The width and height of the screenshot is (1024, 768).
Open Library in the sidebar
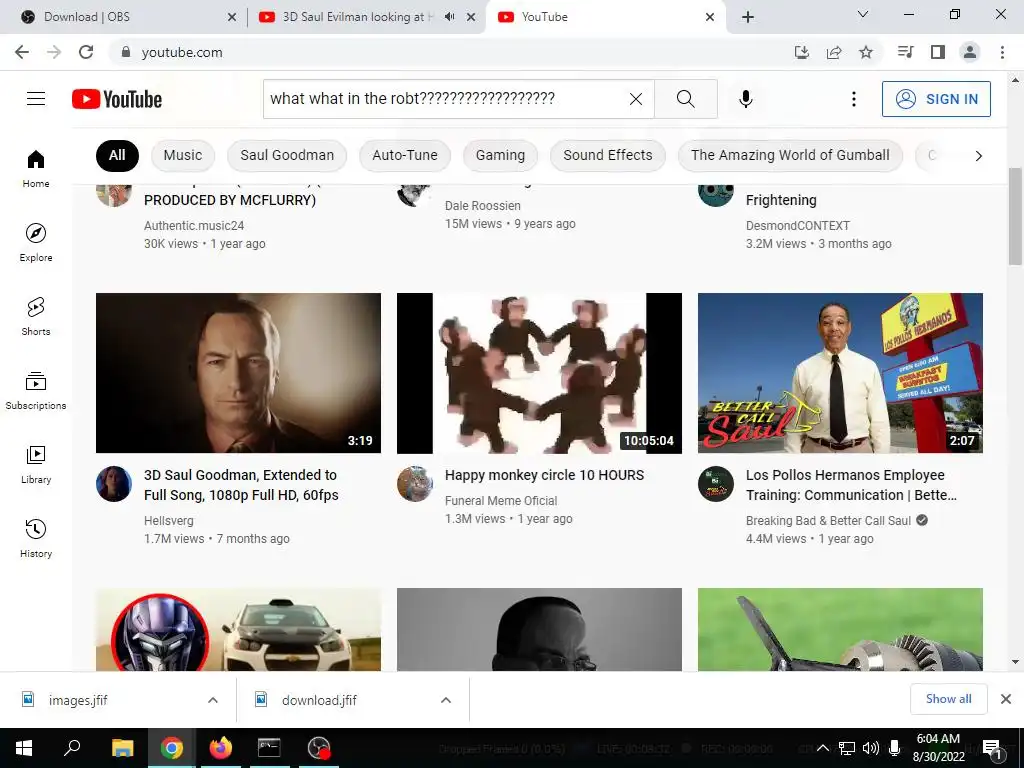tap(36, 464)
